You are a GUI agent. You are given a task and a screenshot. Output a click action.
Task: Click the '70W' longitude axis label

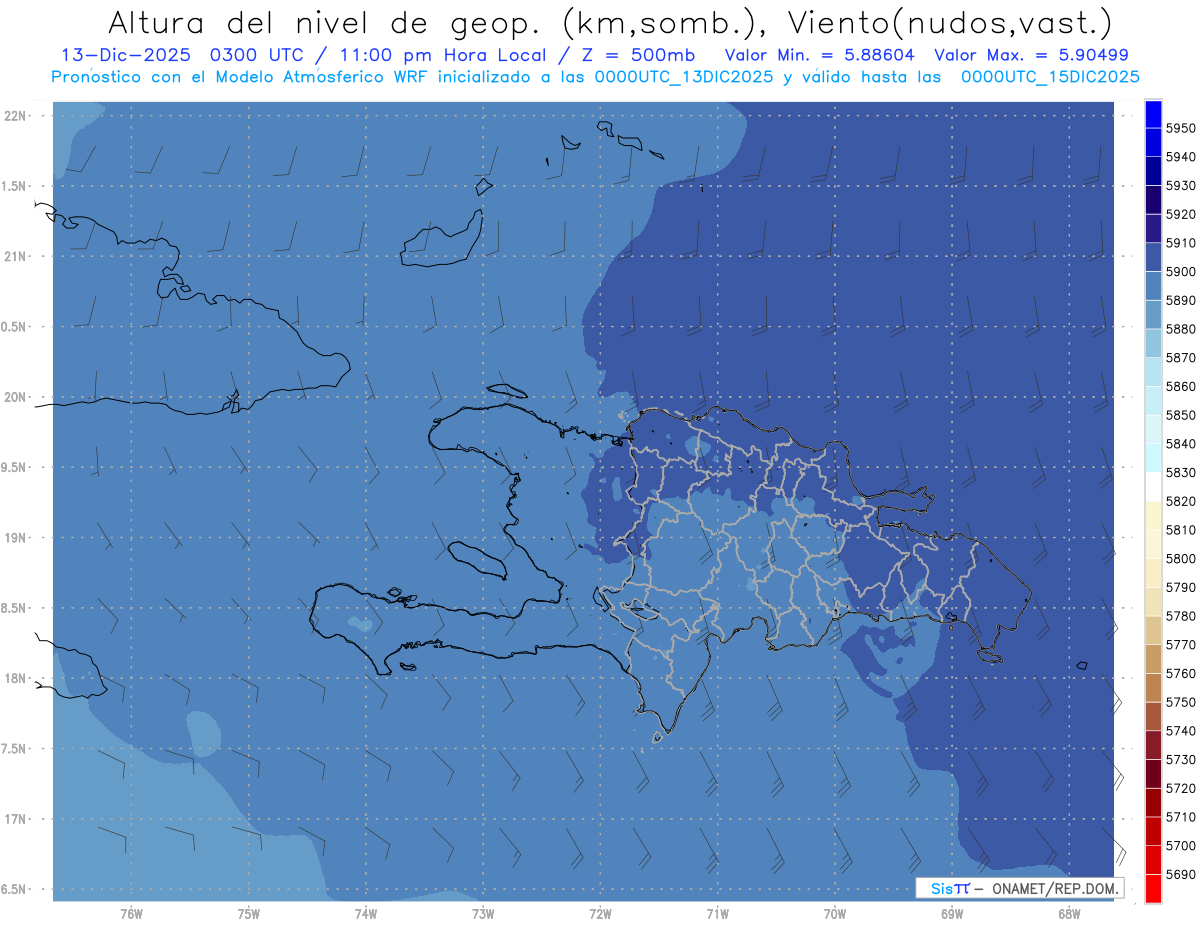coord(835,914)
